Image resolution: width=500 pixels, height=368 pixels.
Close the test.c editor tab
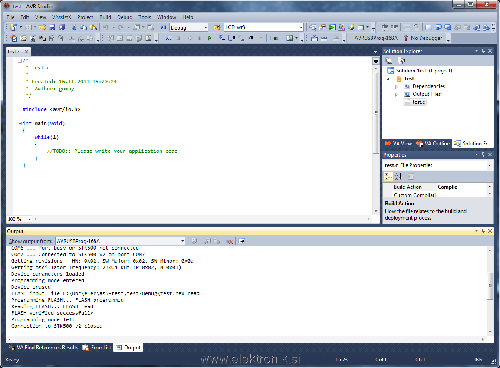[26, 51]
